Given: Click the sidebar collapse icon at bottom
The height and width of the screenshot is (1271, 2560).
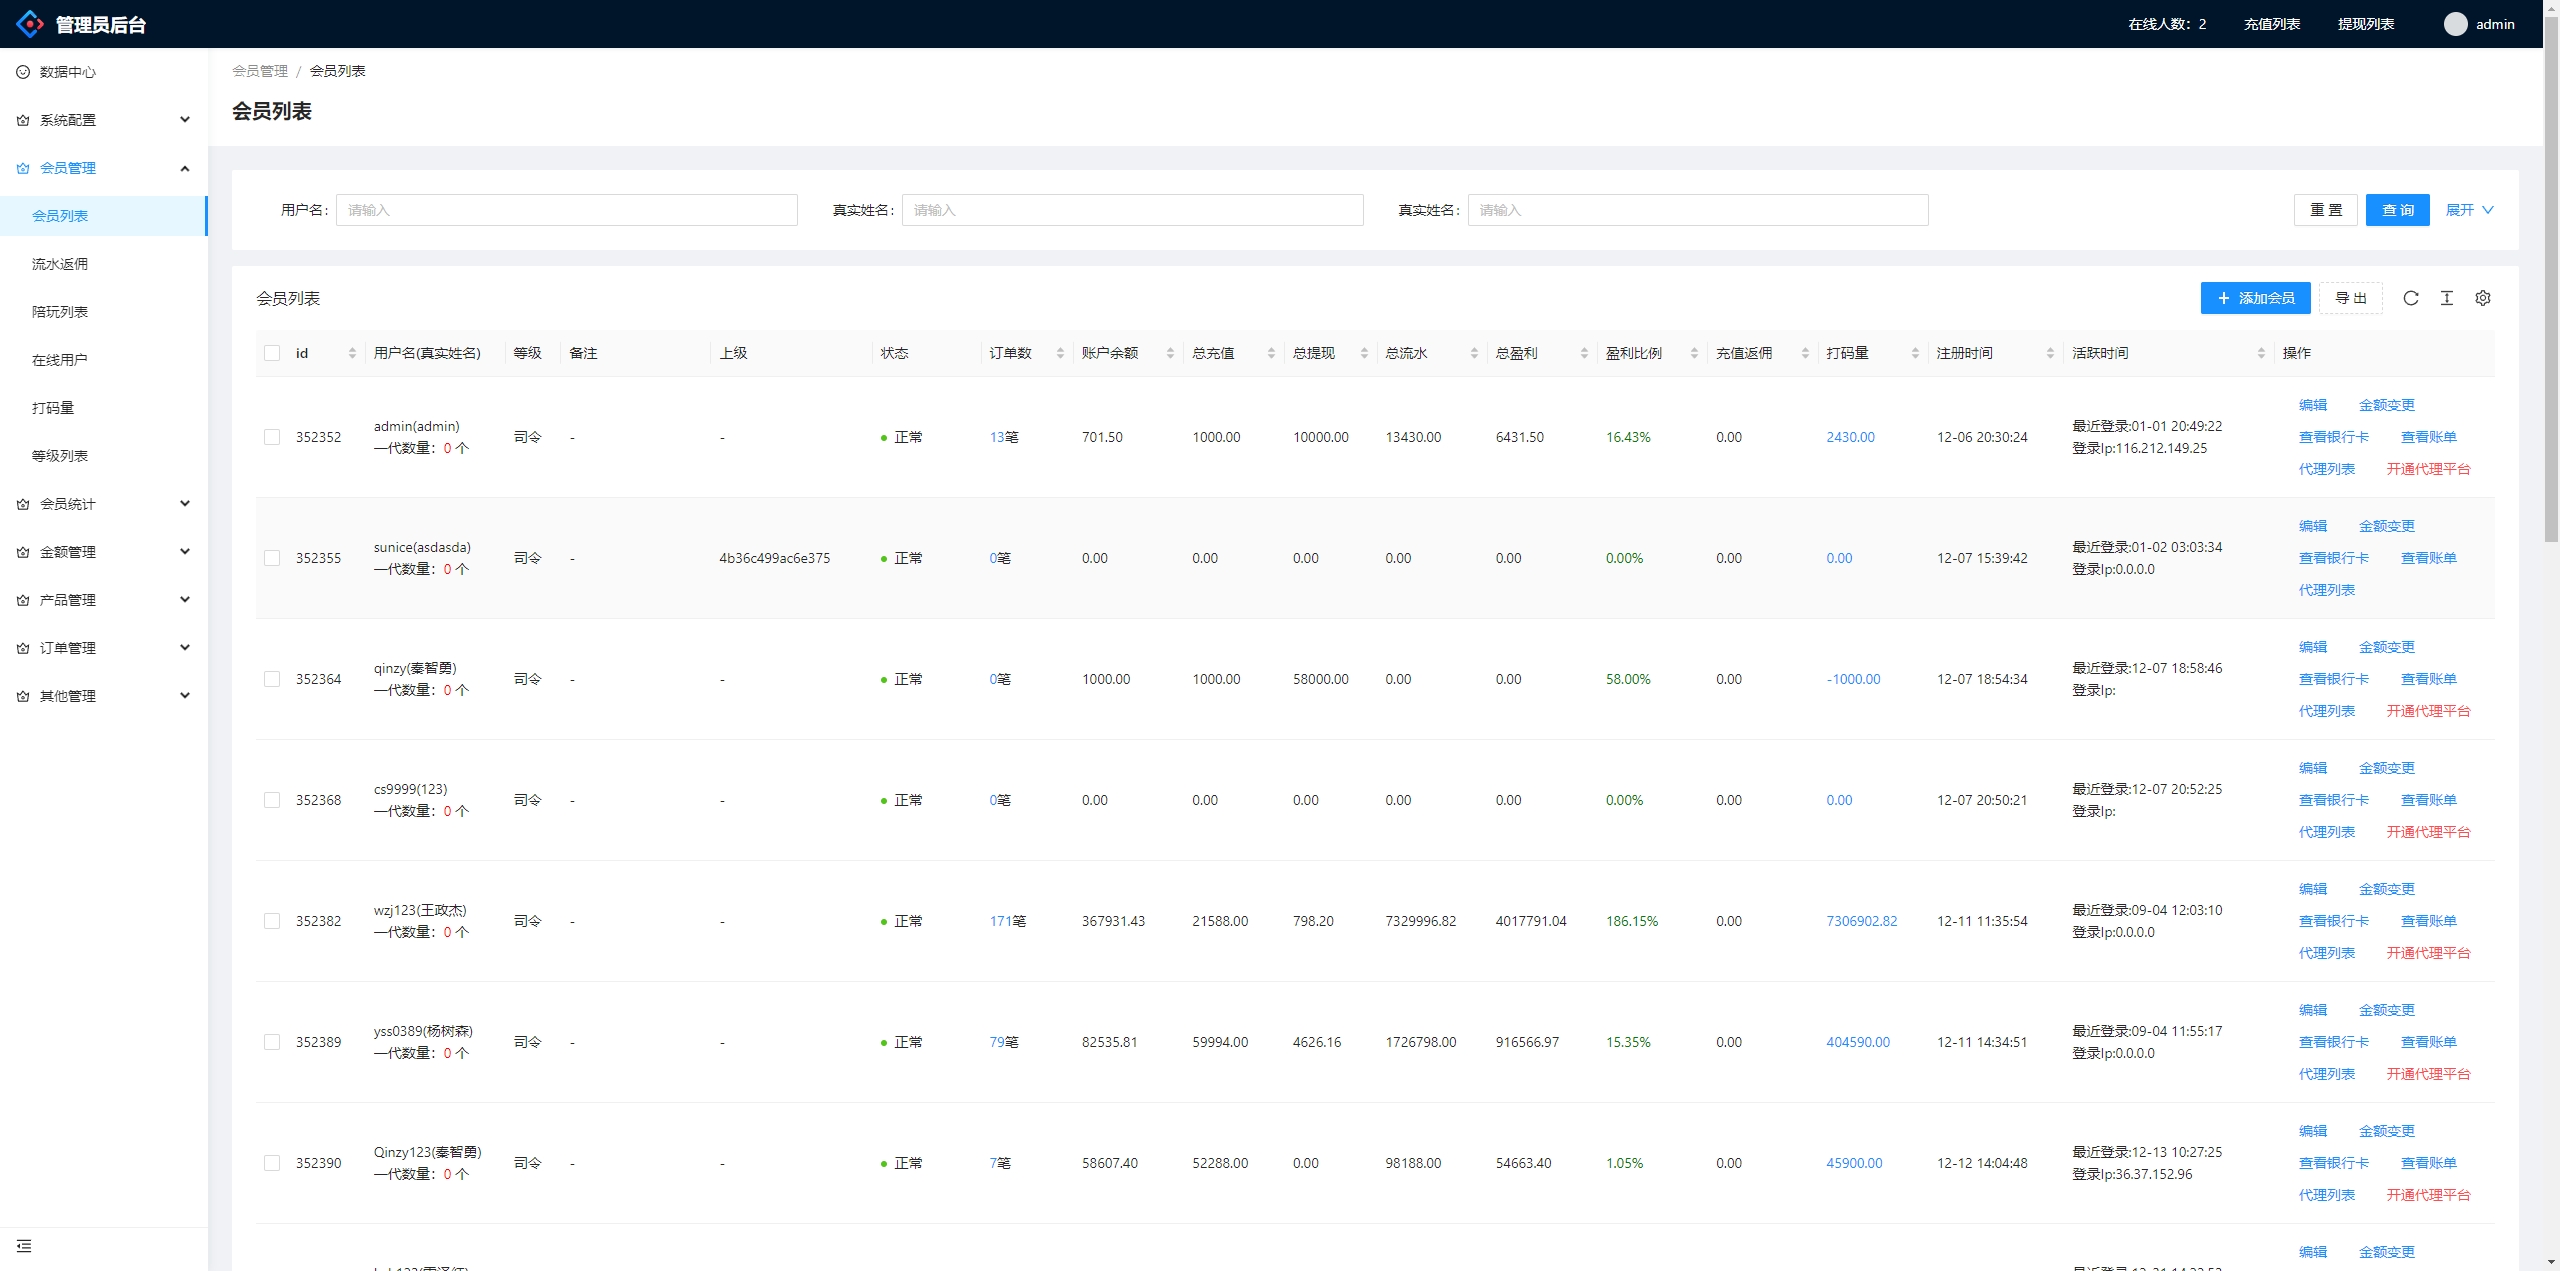Looking at the screenshot, I should click(x=24, y=1246).
